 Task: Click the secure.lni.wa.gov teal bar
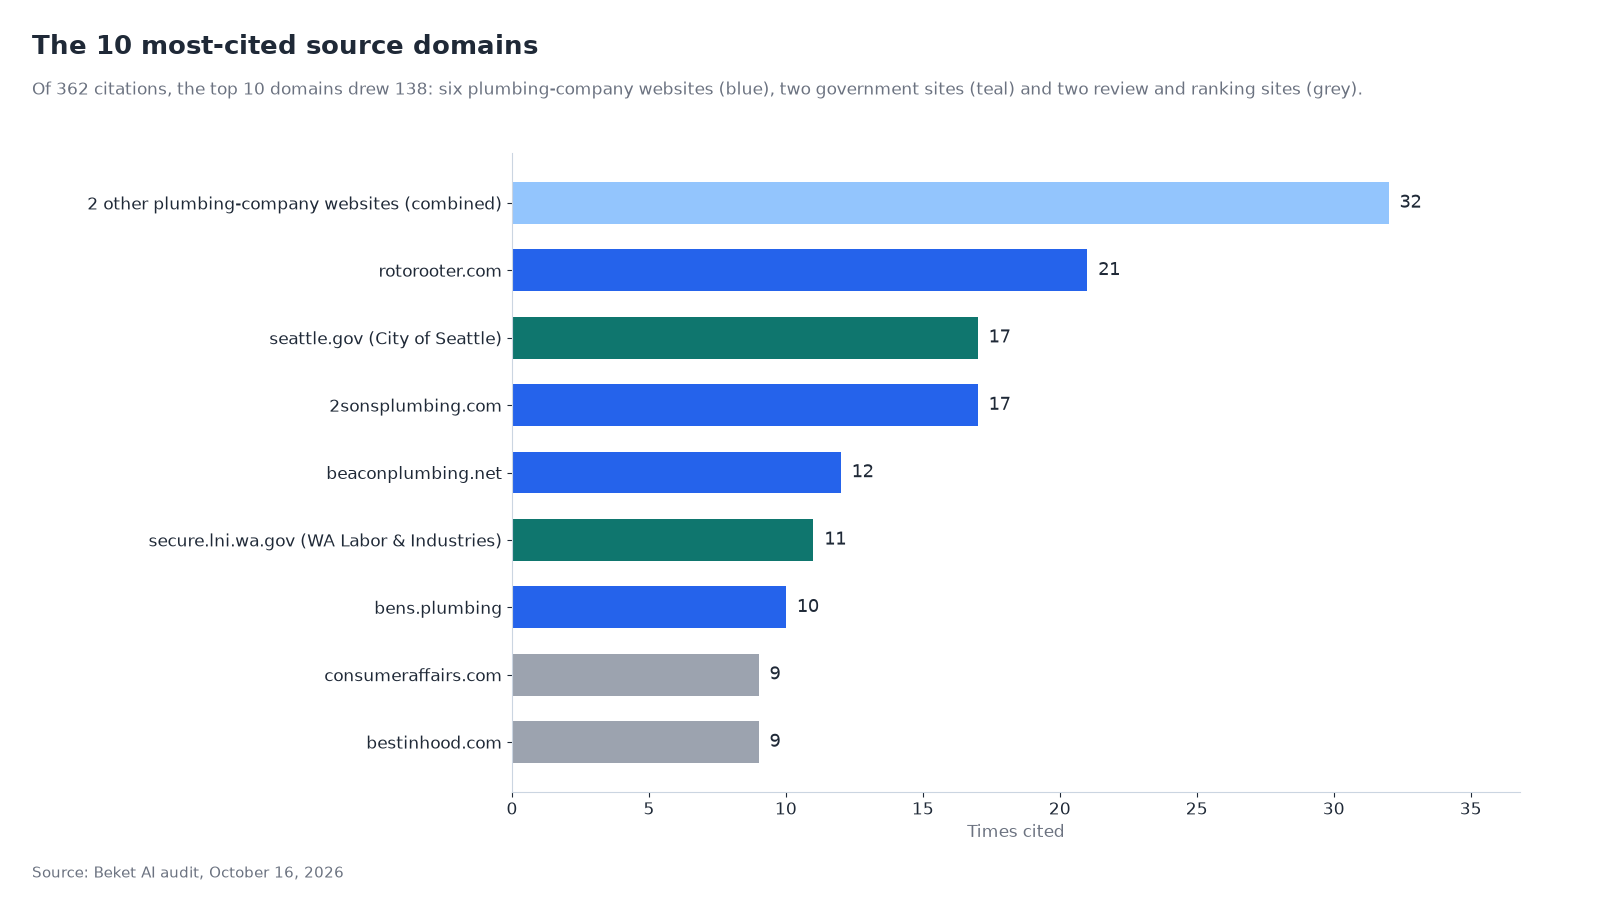pyautogui.click(x=663, y=540)
